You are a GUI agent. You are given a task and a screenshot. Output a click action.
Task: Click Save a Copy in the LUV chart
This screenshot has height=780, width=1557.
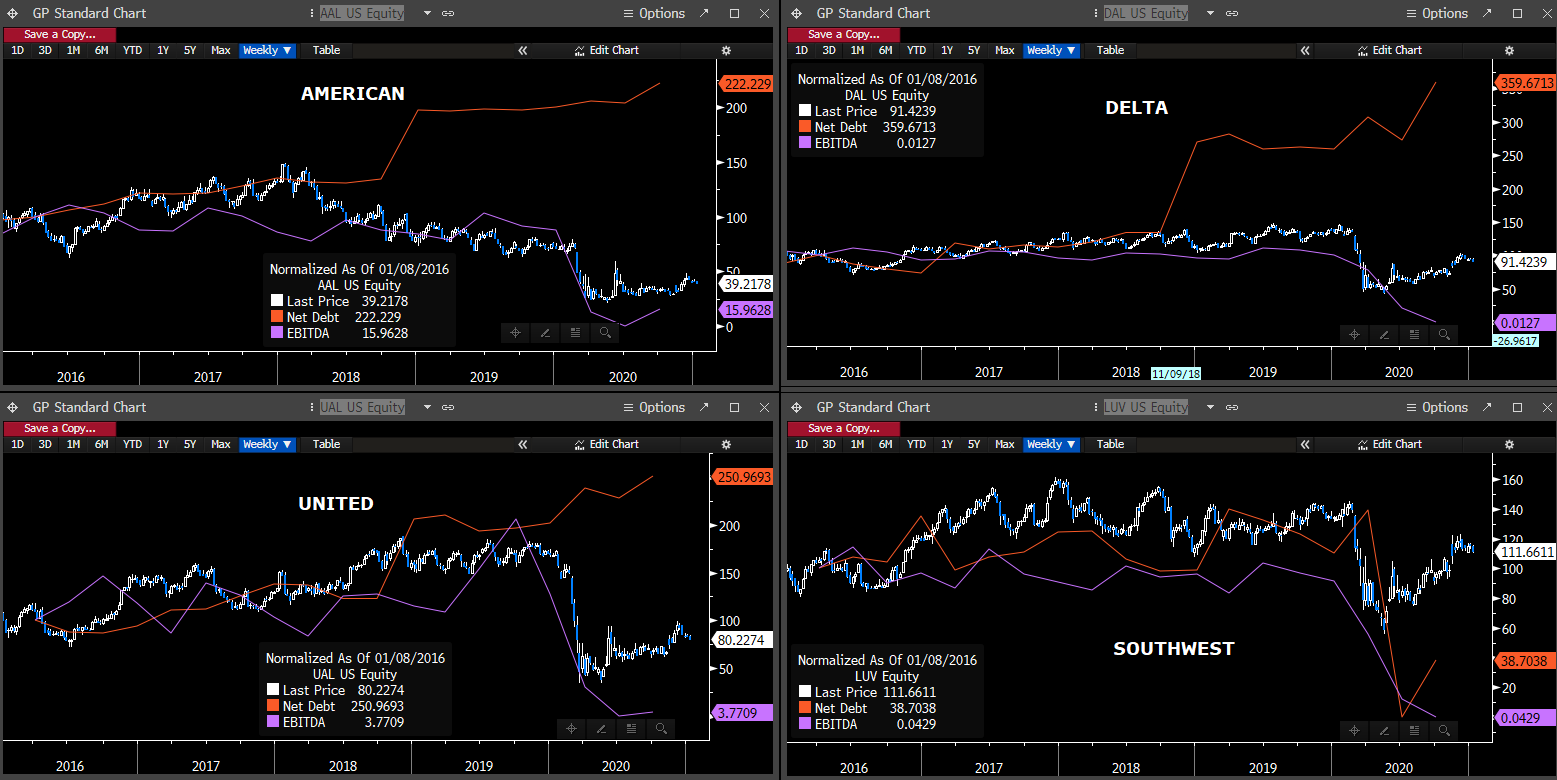pos(843,428)
